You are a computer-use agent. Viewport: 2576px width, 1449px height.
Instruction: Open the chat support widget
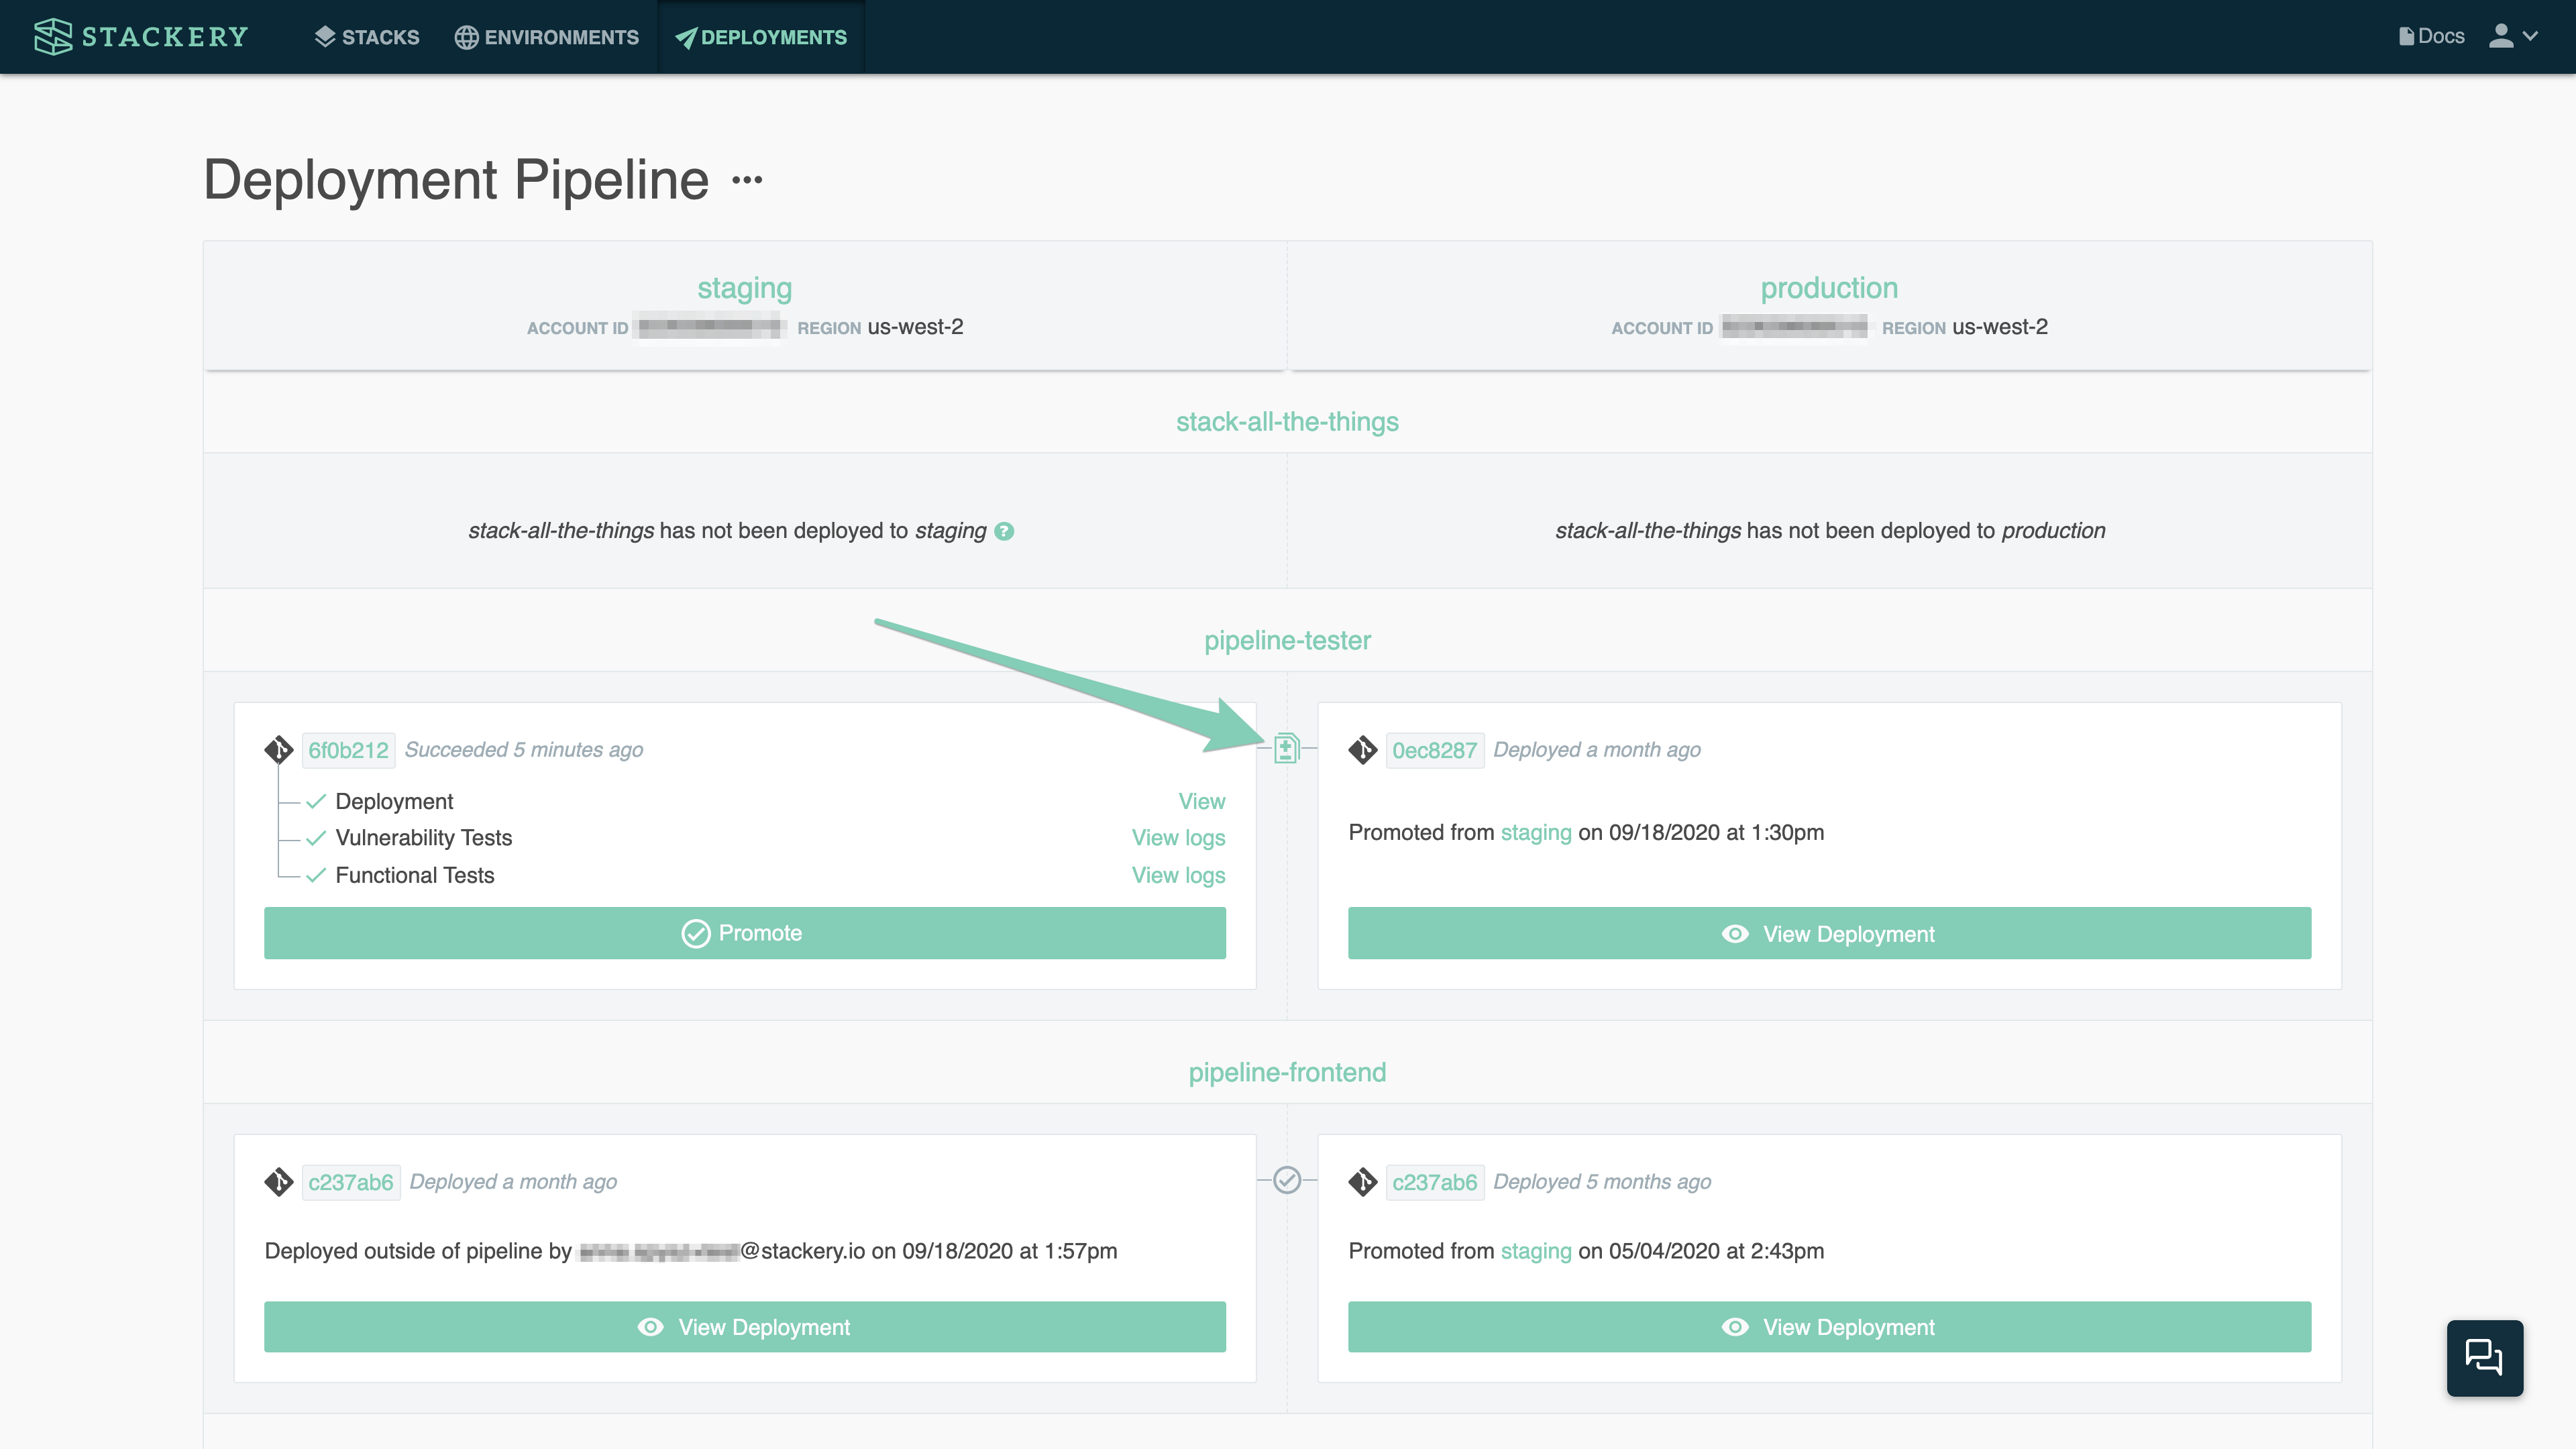pyautogui.click(x=2485, y=1358)
